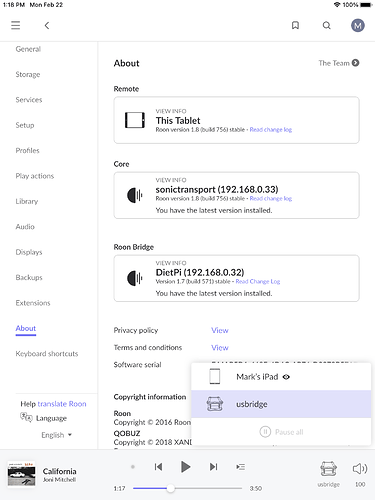Screen dimensions: 375x500
Task: Click the tablet icon in Remote card
Action: pyautogui.click(x=135, y=120)
